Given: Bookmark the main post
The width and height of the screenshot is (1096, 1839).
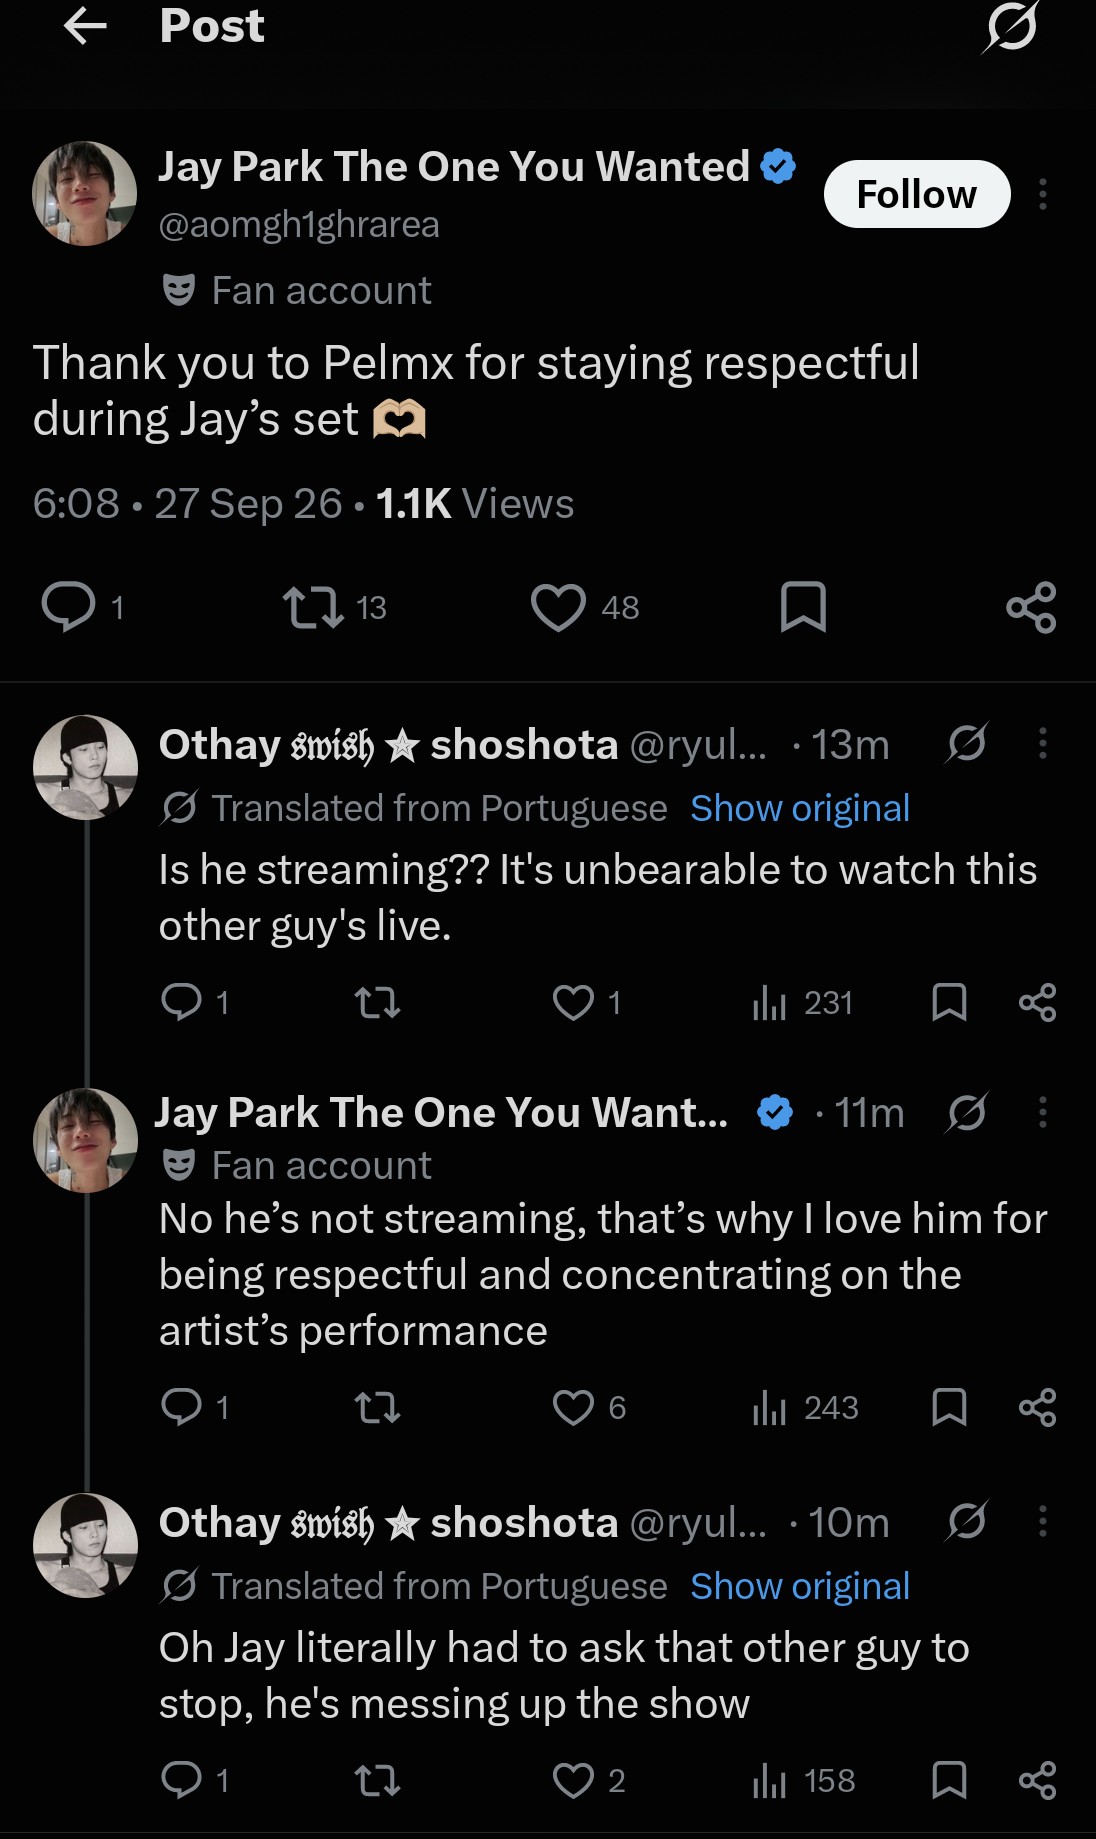Looking at the screenshot, I should (x=803, y=607).
